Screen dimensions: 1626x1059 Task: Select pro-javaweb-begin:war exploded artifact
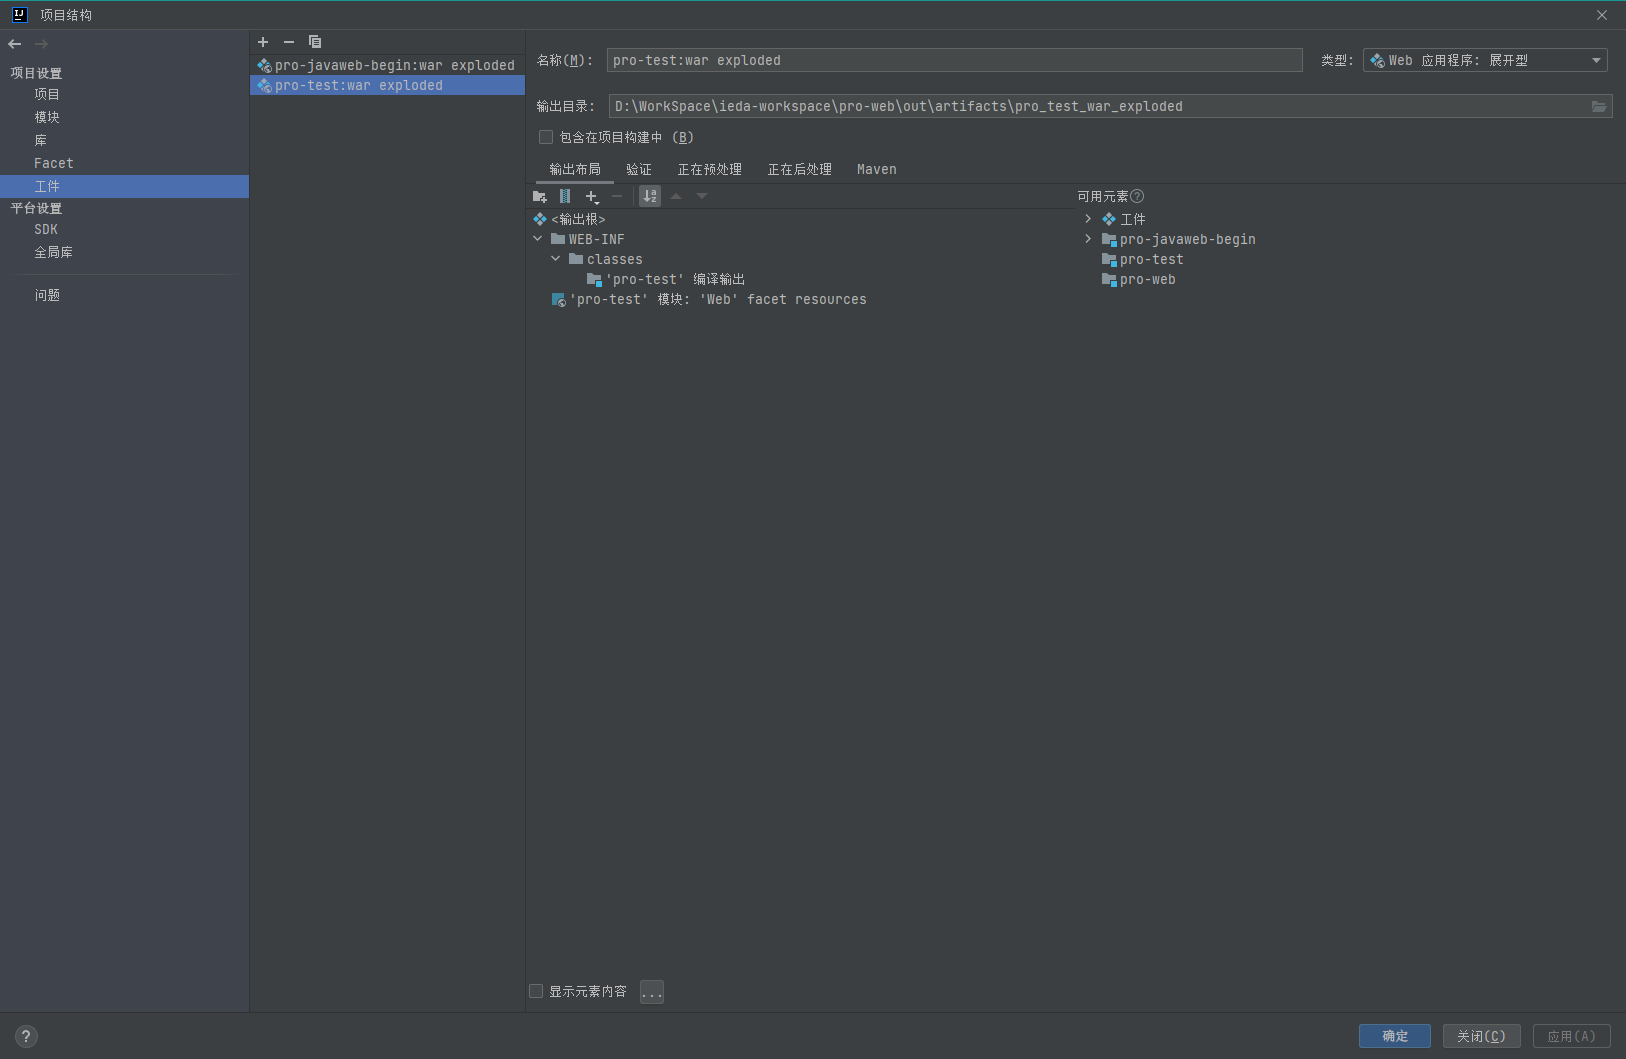[x=387, y=65]
